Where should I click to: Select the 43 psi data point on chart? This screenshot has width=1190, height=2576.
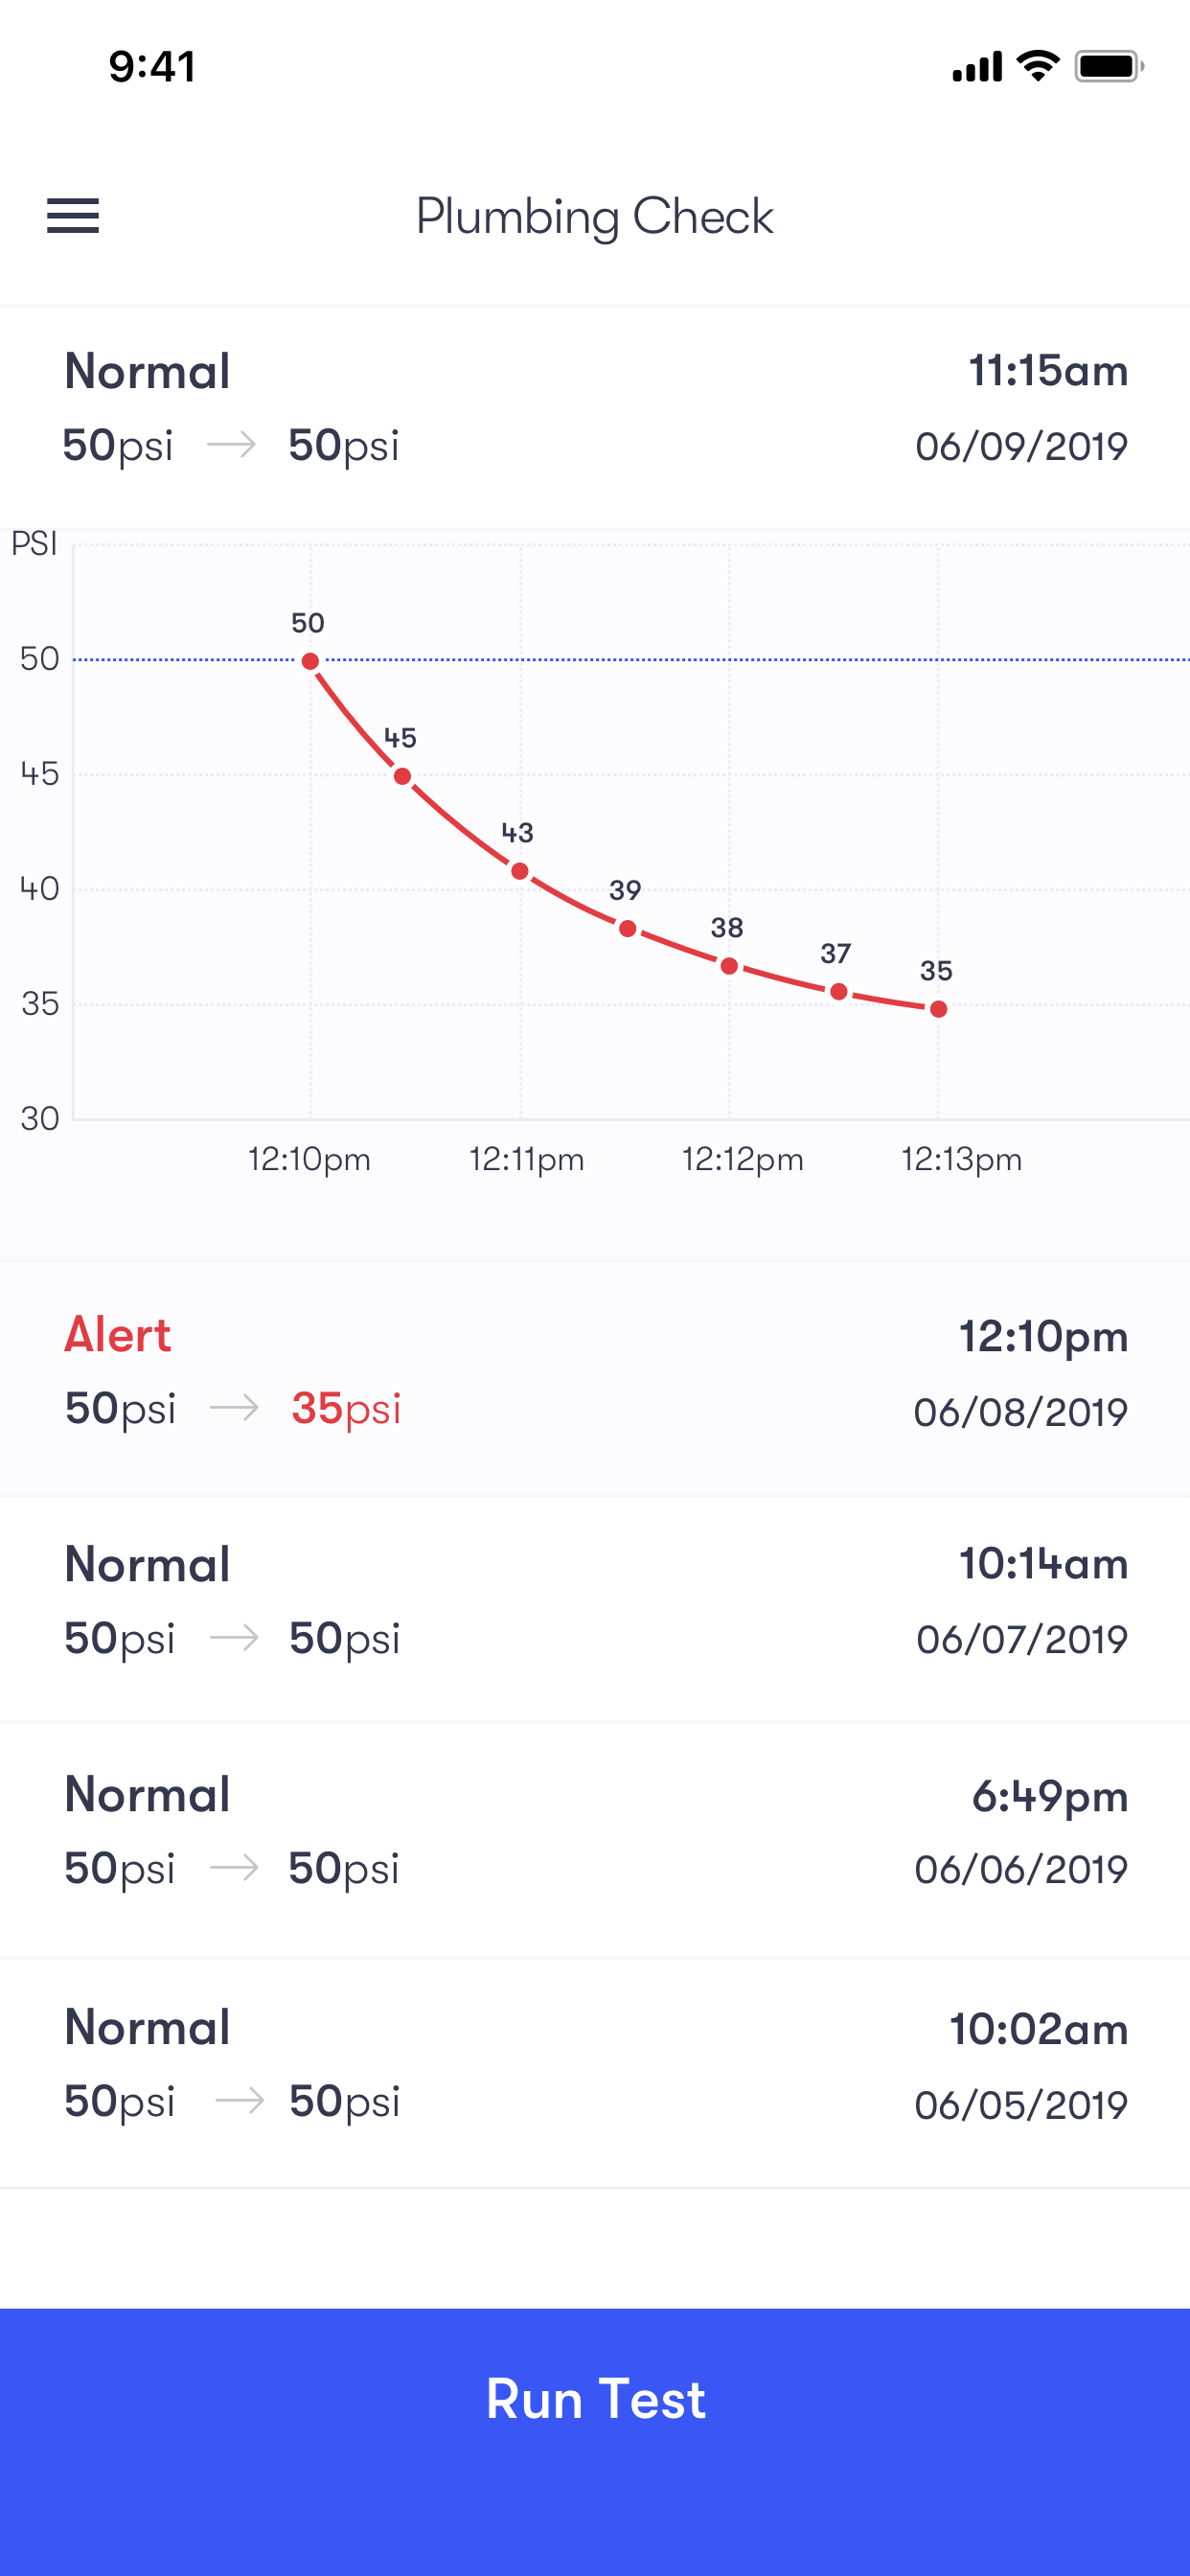point(520,871)
